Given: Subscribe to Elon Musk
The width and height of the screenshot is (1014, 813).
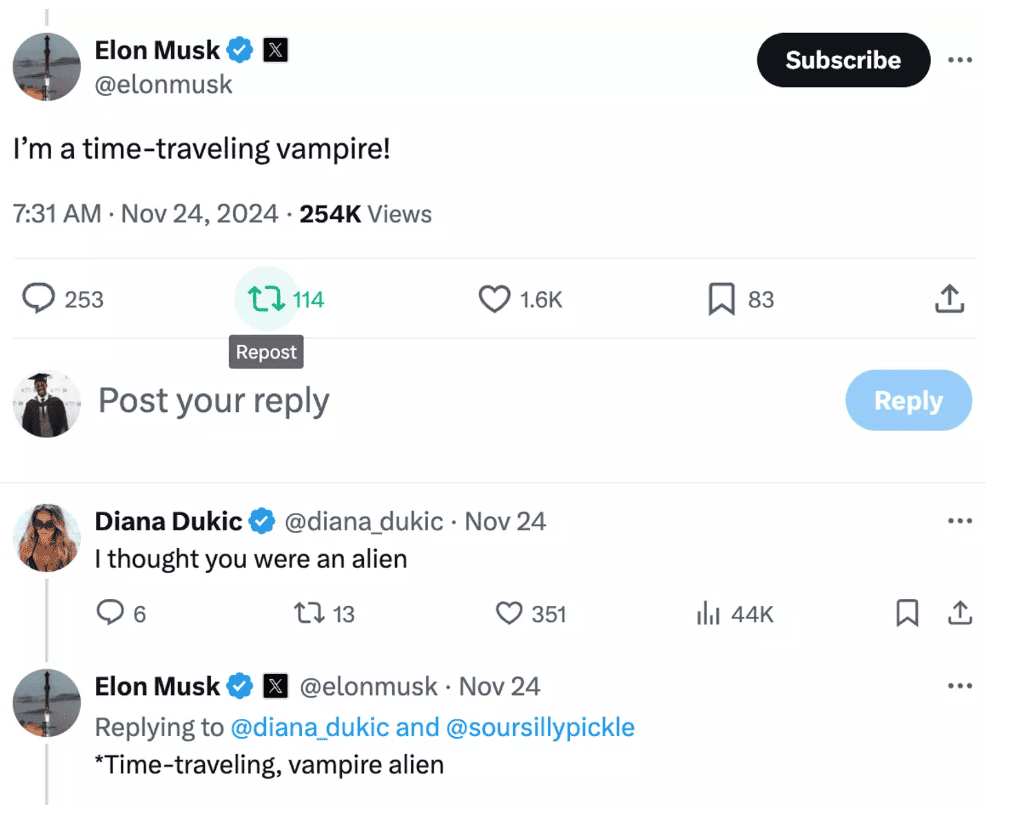Looking at the screenshot, I should tap(843, 60).
